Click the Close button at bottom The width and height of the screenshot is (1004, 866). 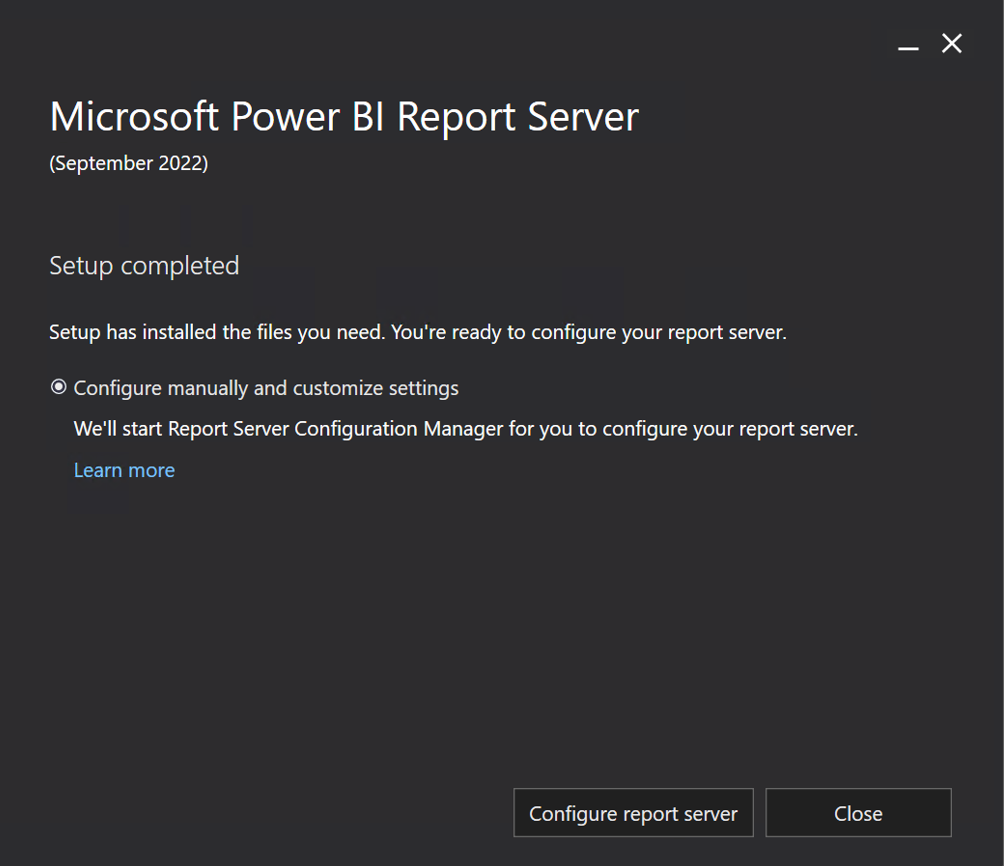click(858, 813)
